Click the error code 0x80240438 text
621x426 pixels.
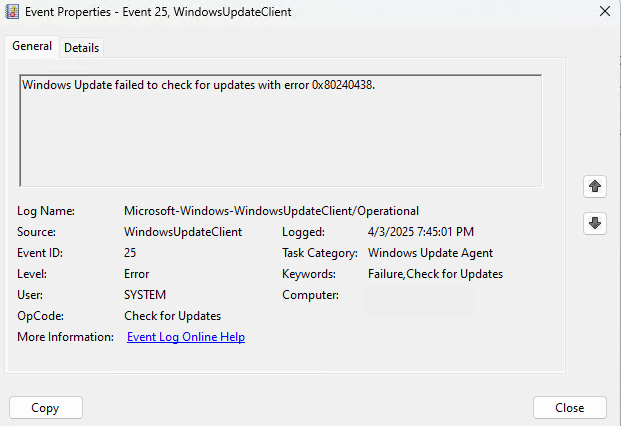343,85
